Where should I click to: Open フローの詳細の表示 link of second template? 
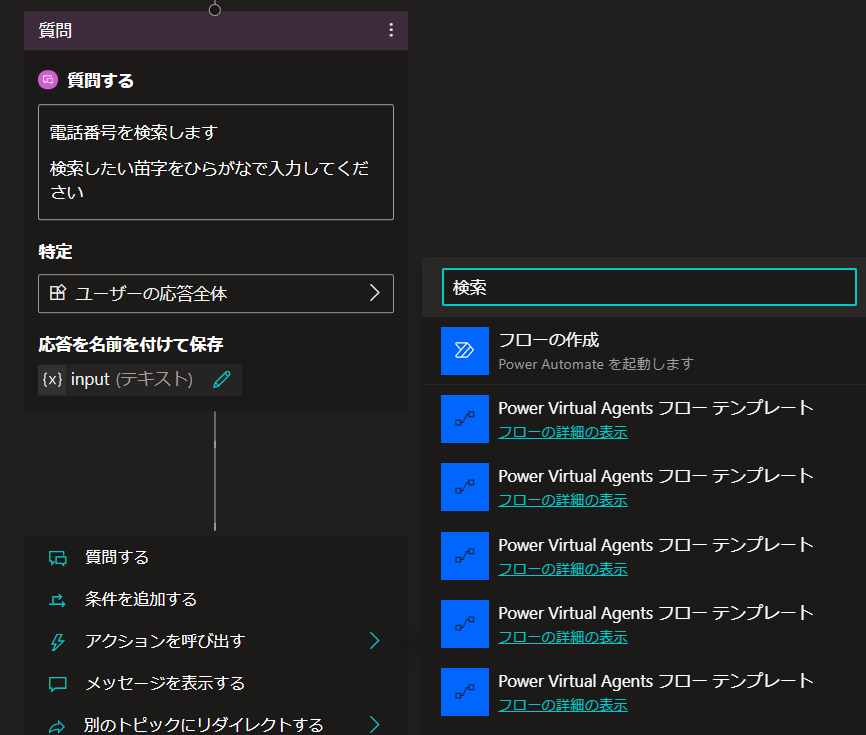pyautogui.click(x=563, y=500)
